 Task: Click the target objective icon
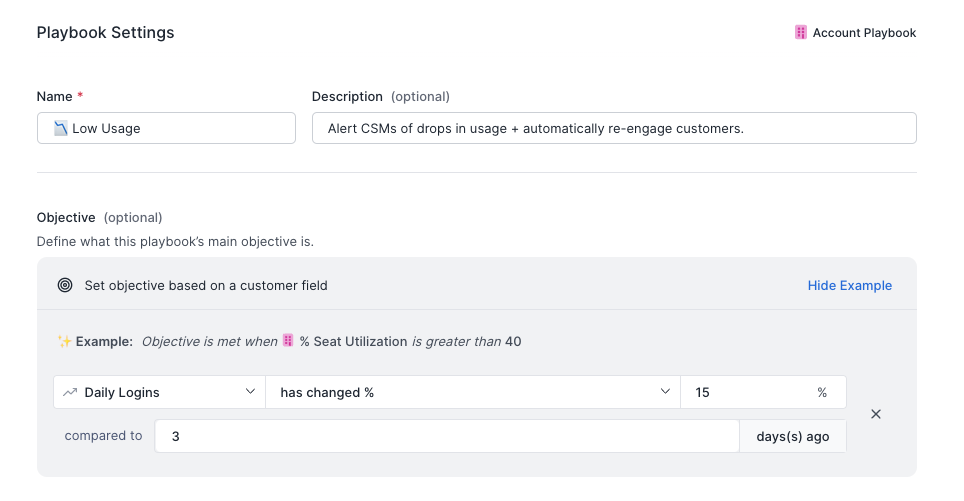pyautogui.click(x=65, y=285)
